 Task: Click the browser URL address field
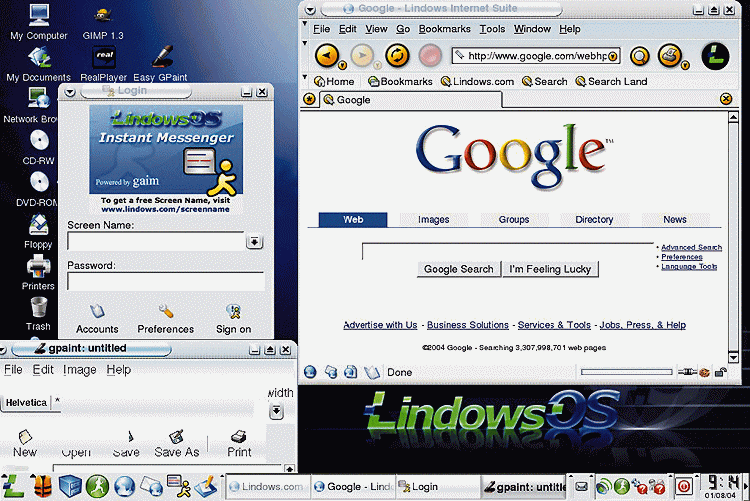535,56
